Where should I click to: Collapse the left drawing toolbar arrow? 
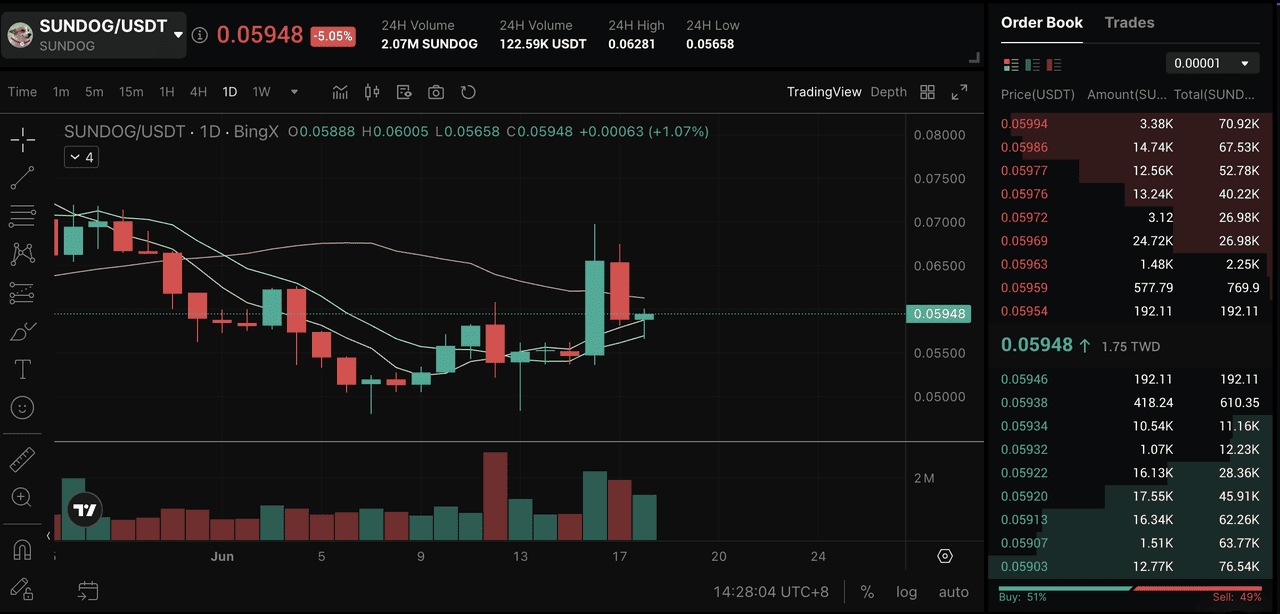click(48, 536)
